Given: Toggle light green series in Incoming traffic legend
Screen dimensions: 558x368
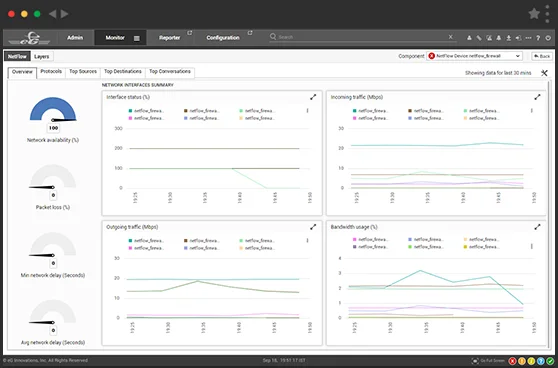Looking at the screenshot, I should coord(465,111).
